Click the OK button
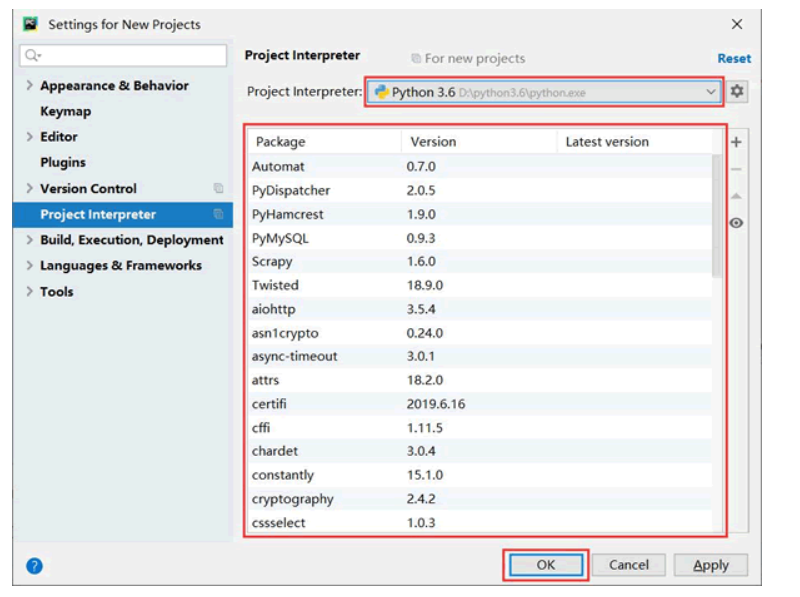 (x=546, y=565)
